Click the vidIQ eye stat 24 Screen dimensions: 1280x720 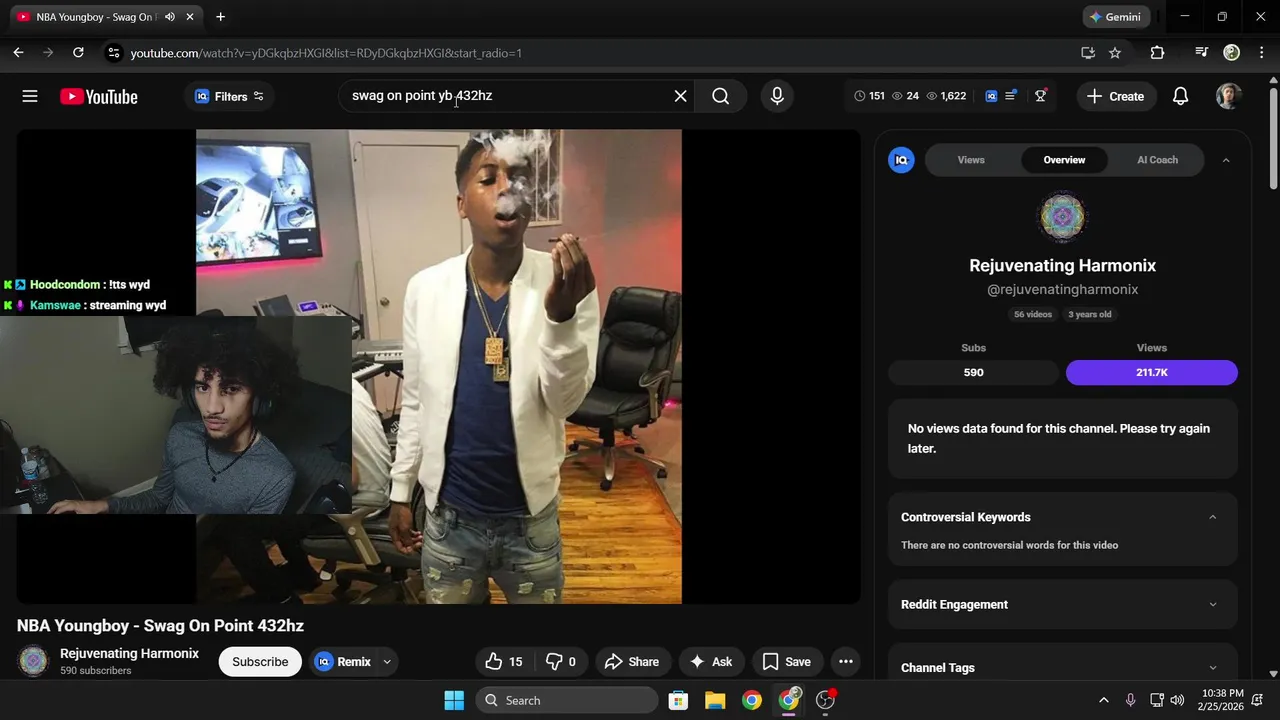(905, 96)
